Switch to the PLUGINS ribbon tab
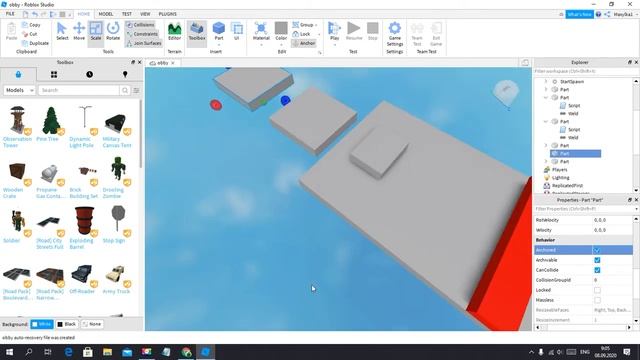Screen dimensions: 640x360 (x=167, y=14)
